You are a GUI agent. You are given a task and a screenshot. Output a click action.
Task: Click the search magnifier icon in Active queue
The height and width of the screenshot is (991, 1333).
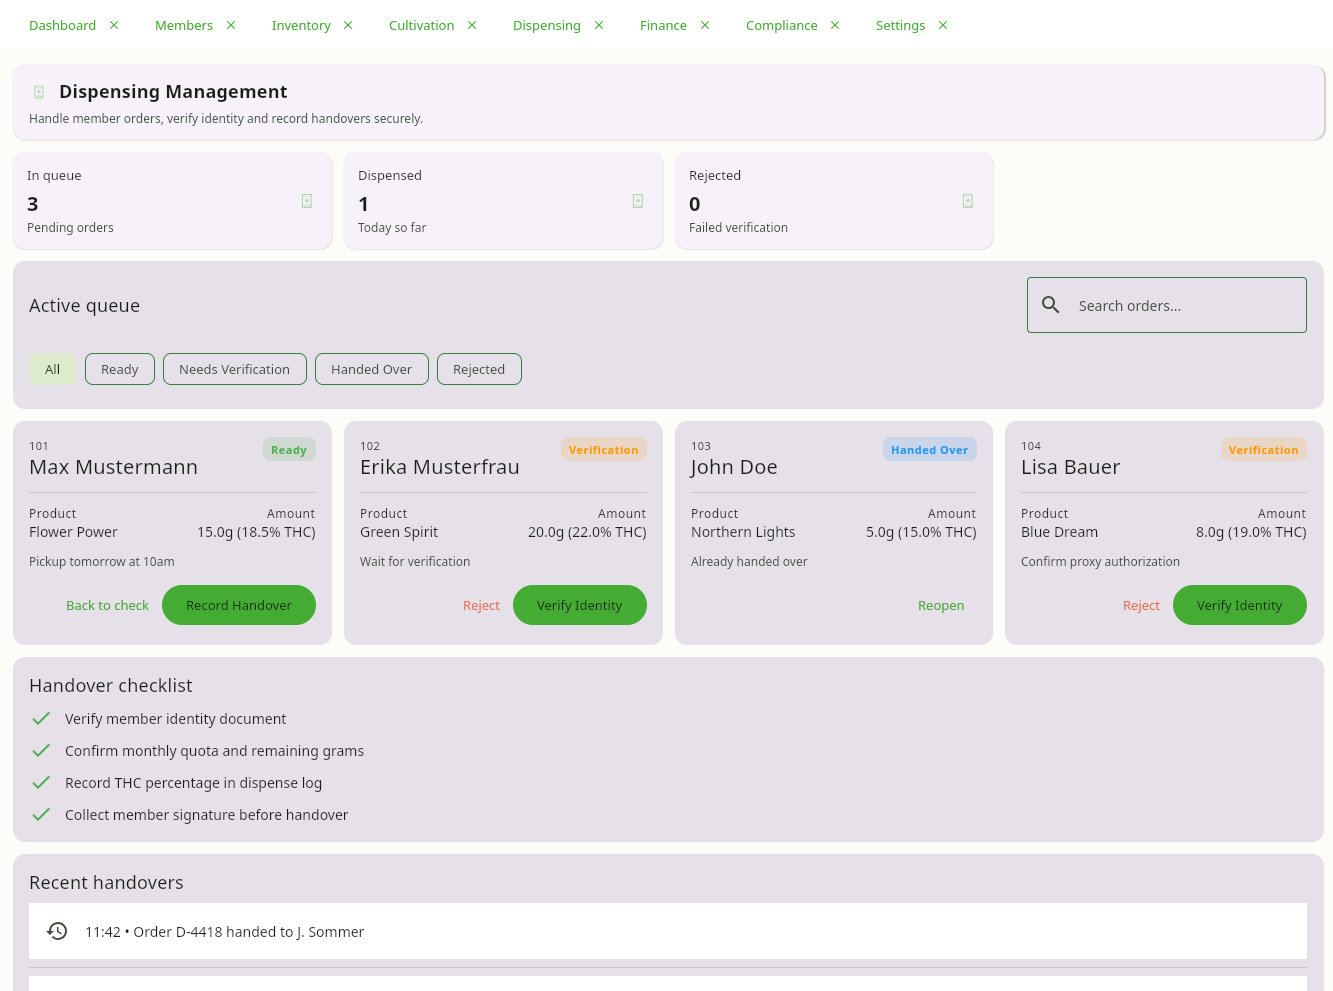(x=1050, y=305)
